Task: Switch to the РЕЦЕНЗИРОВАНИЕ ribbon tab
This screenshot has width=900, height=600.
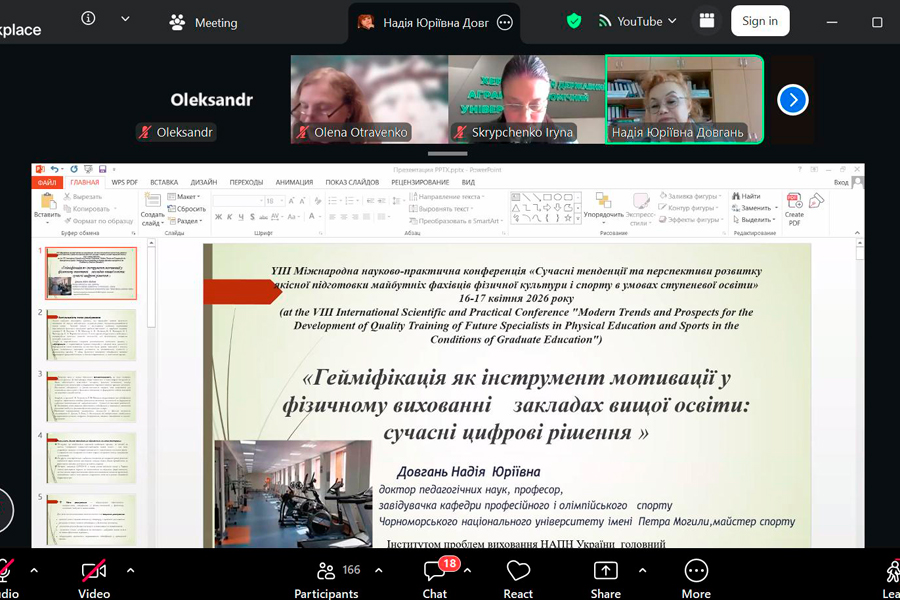Action: [420, 183]
